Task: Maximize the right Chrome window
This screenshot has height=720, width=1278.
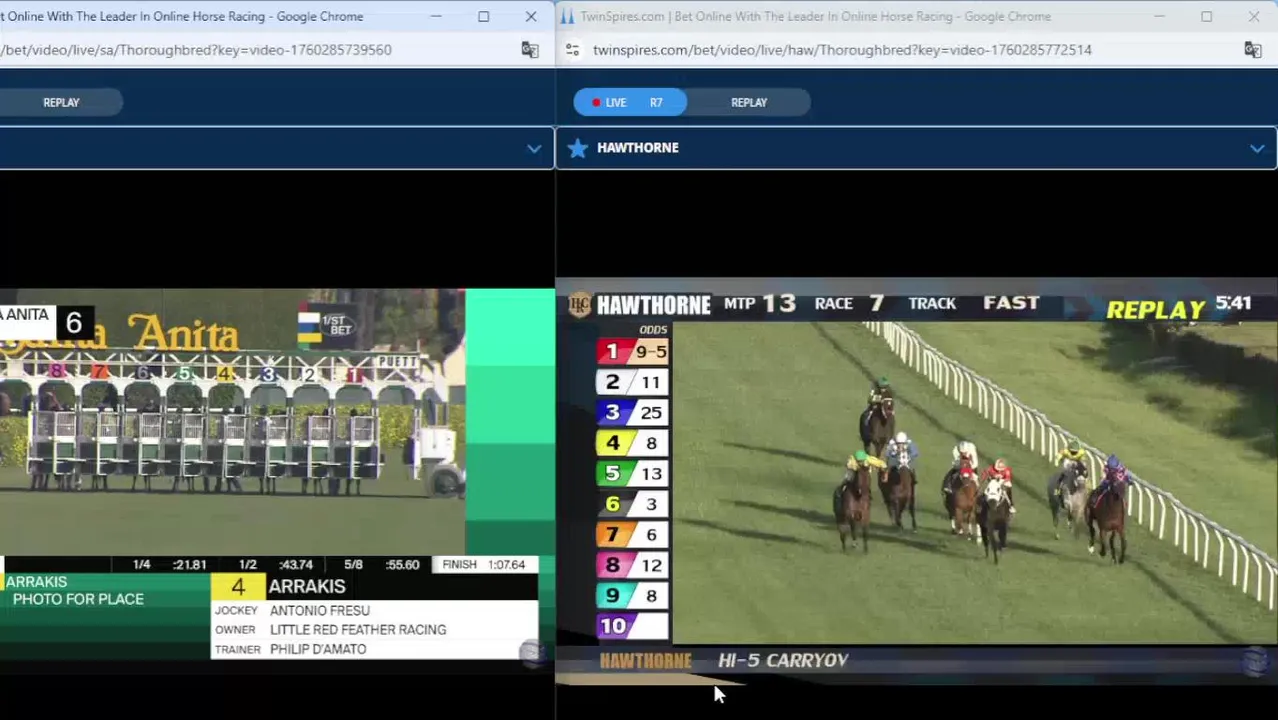Action: 1206,16
